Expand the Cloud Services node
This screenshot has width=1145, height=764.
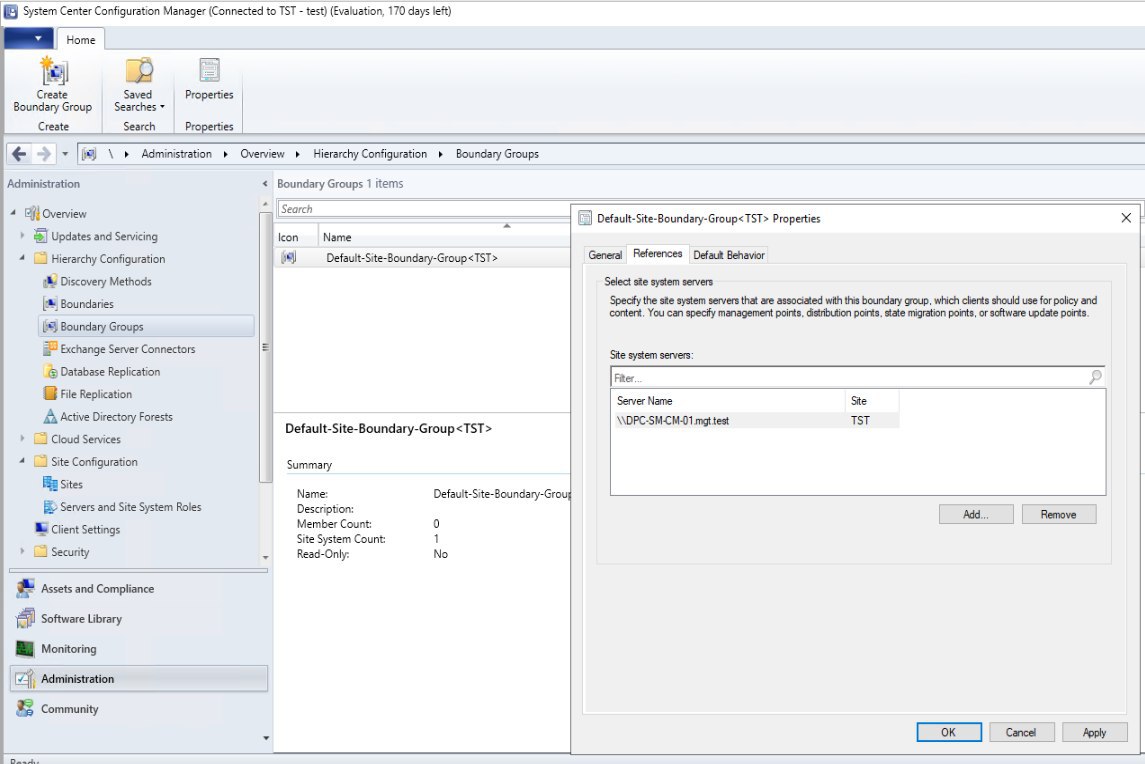pos(22,438)
